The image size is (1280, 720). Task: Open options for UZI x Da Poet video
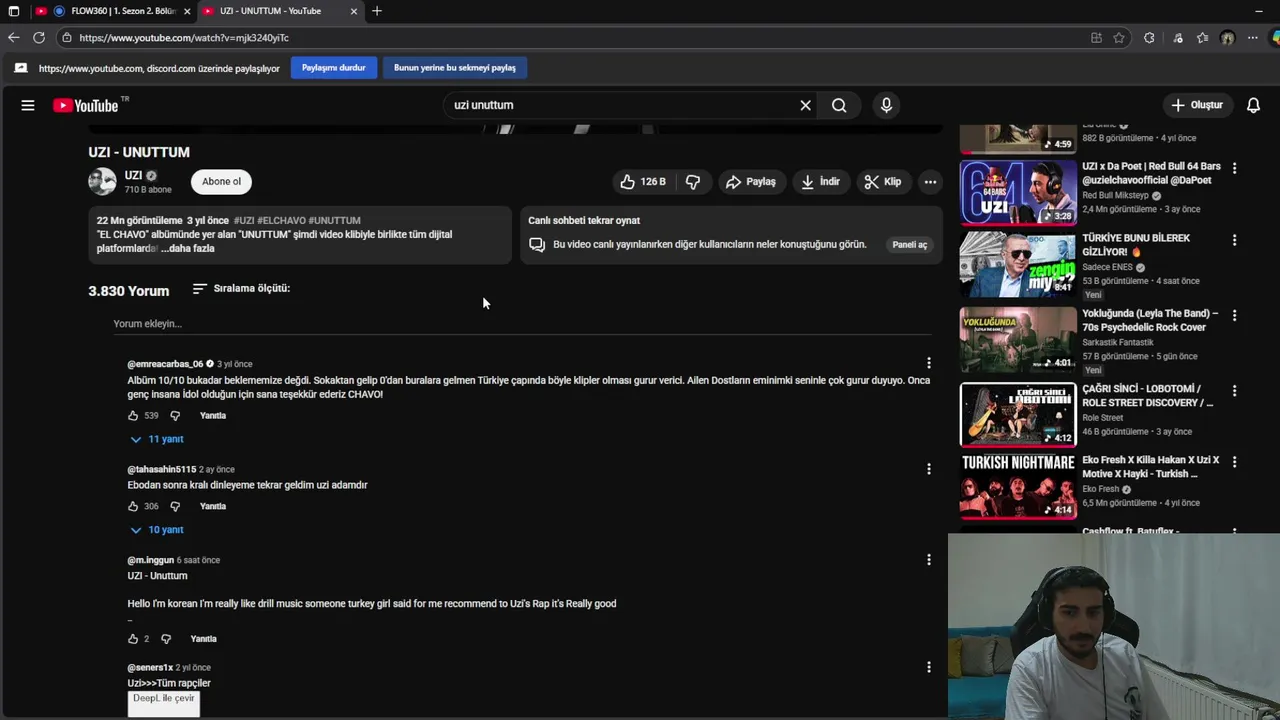point(1234,168)
